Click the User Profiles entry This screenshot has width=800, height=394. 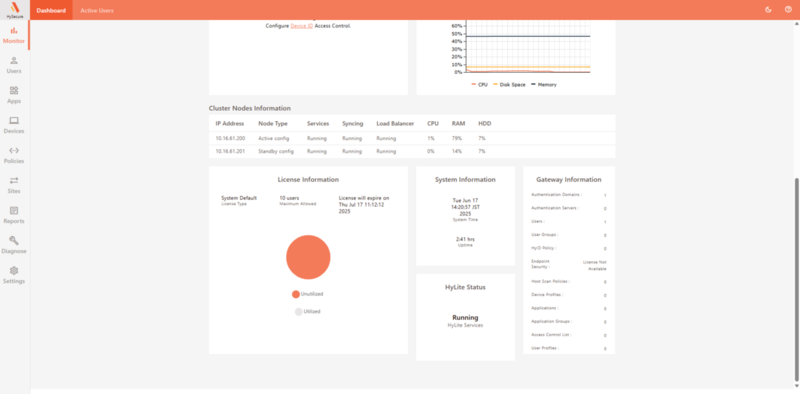569,348
